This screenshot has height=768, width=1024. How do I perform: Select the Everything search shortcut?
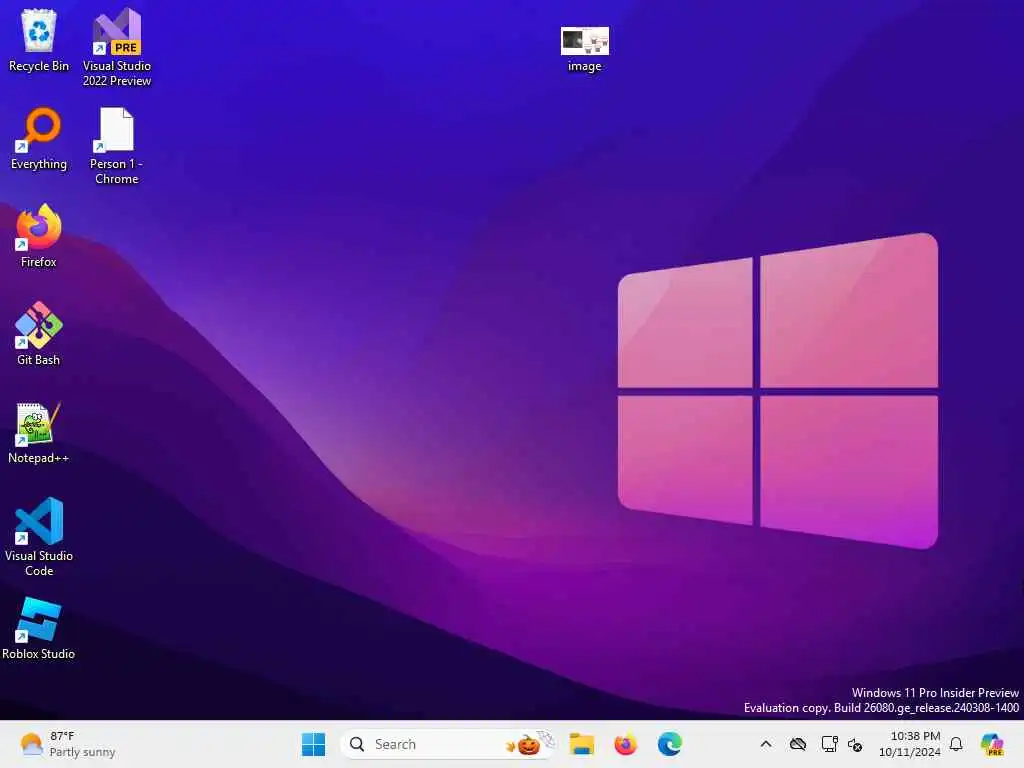[39, 138]
